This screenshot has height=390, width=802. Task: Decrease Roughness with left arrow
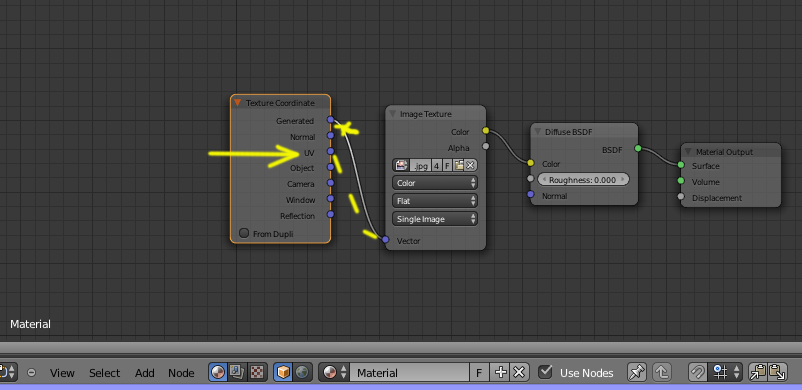click(544, 180)
